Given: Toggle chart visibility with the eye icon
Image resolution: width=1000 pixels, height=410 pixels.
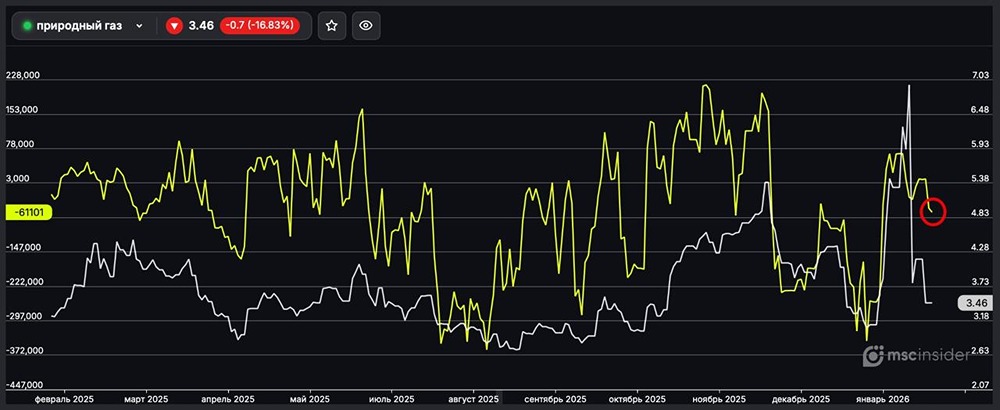Looking at the screenshot, I should click(366, 26).
